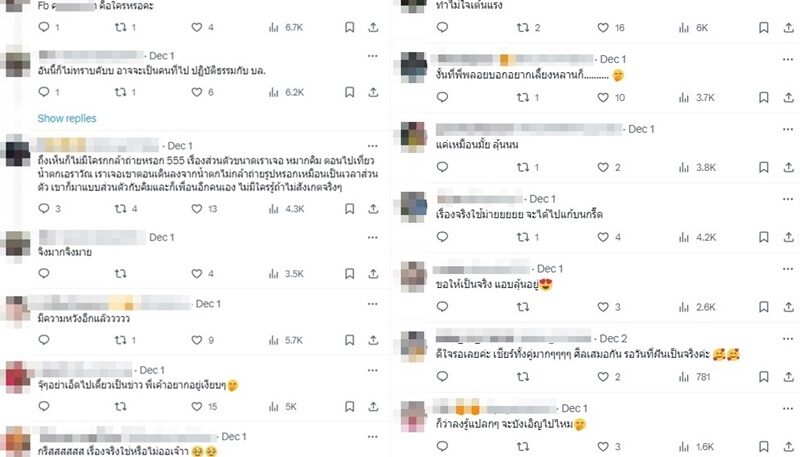Open profile avatar of tweet with 6.2K views
The image size is (800, 457).
tap(17, 63)
